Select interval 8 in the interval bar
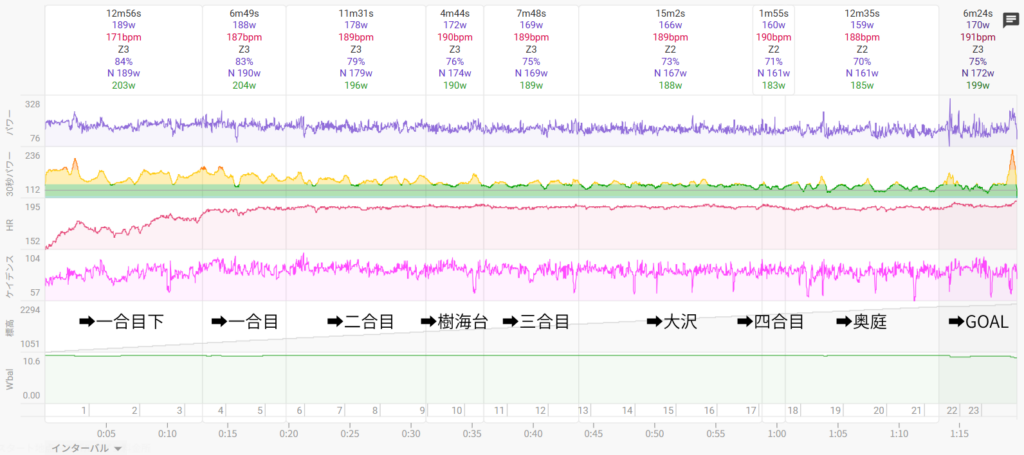 pyautogui.click(x=375, y=411)
